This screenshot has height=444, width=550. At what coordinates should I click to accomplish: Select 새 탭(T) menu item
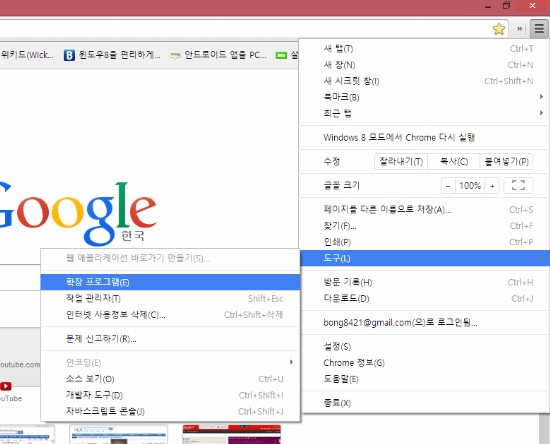tap(424, 48)
